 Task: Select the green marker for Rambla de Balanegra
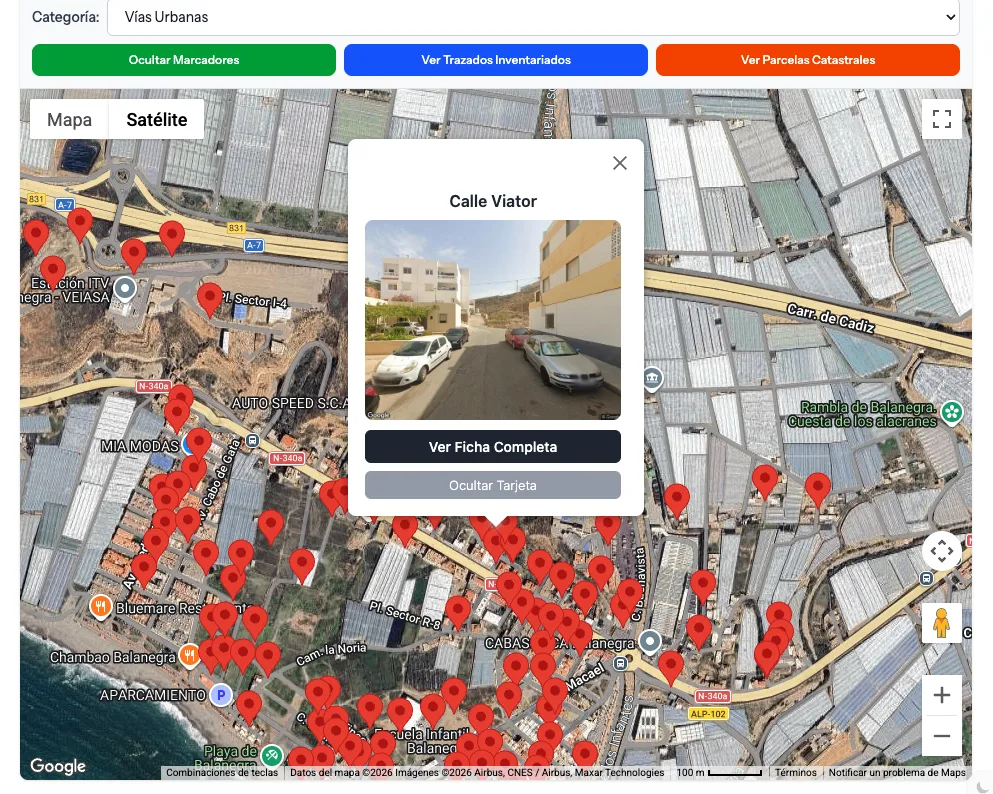[951, 411]
